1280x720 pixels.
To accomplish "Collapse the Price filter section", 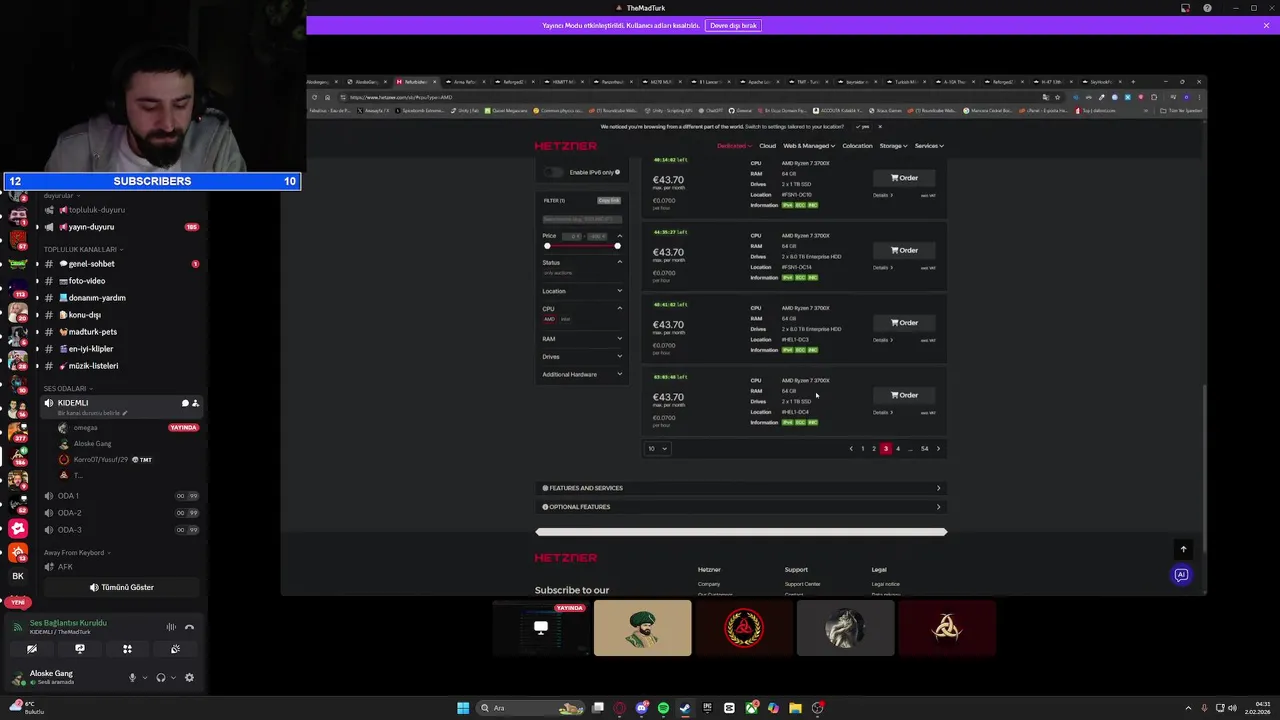I will coord(620,236).
